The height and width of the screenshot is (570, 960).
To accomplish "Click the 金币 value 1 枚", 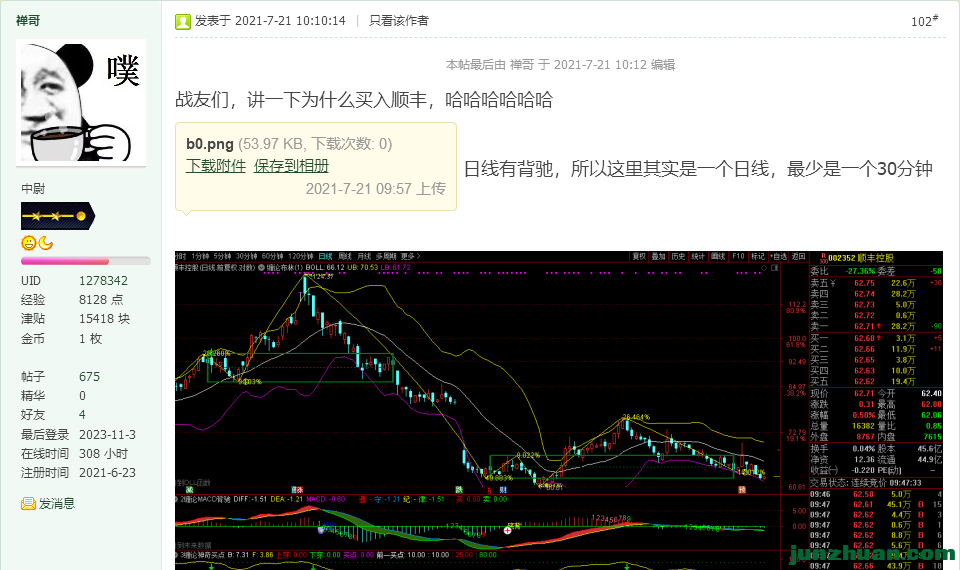I will click(90, 339).
